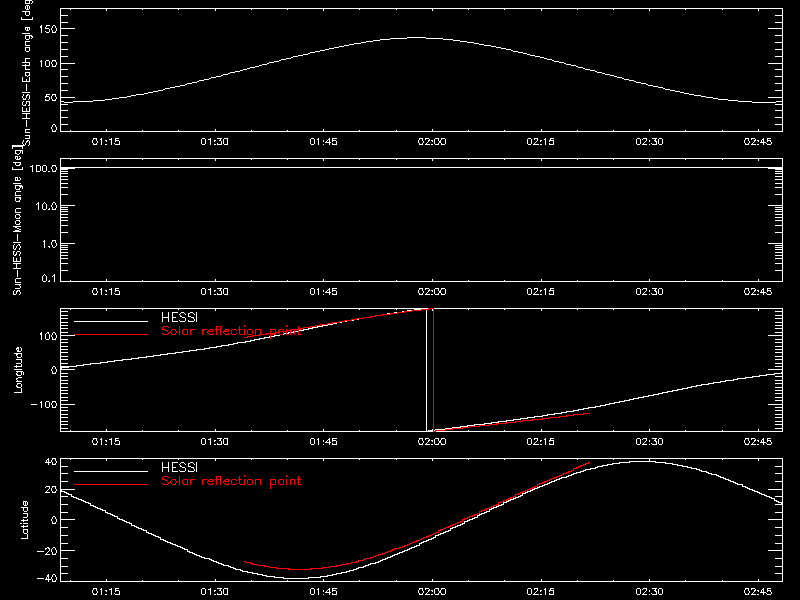This screenshot has height=600, width=800.
Task: Click 02:45 time label under Latitude plot
Action: (758, 592)
